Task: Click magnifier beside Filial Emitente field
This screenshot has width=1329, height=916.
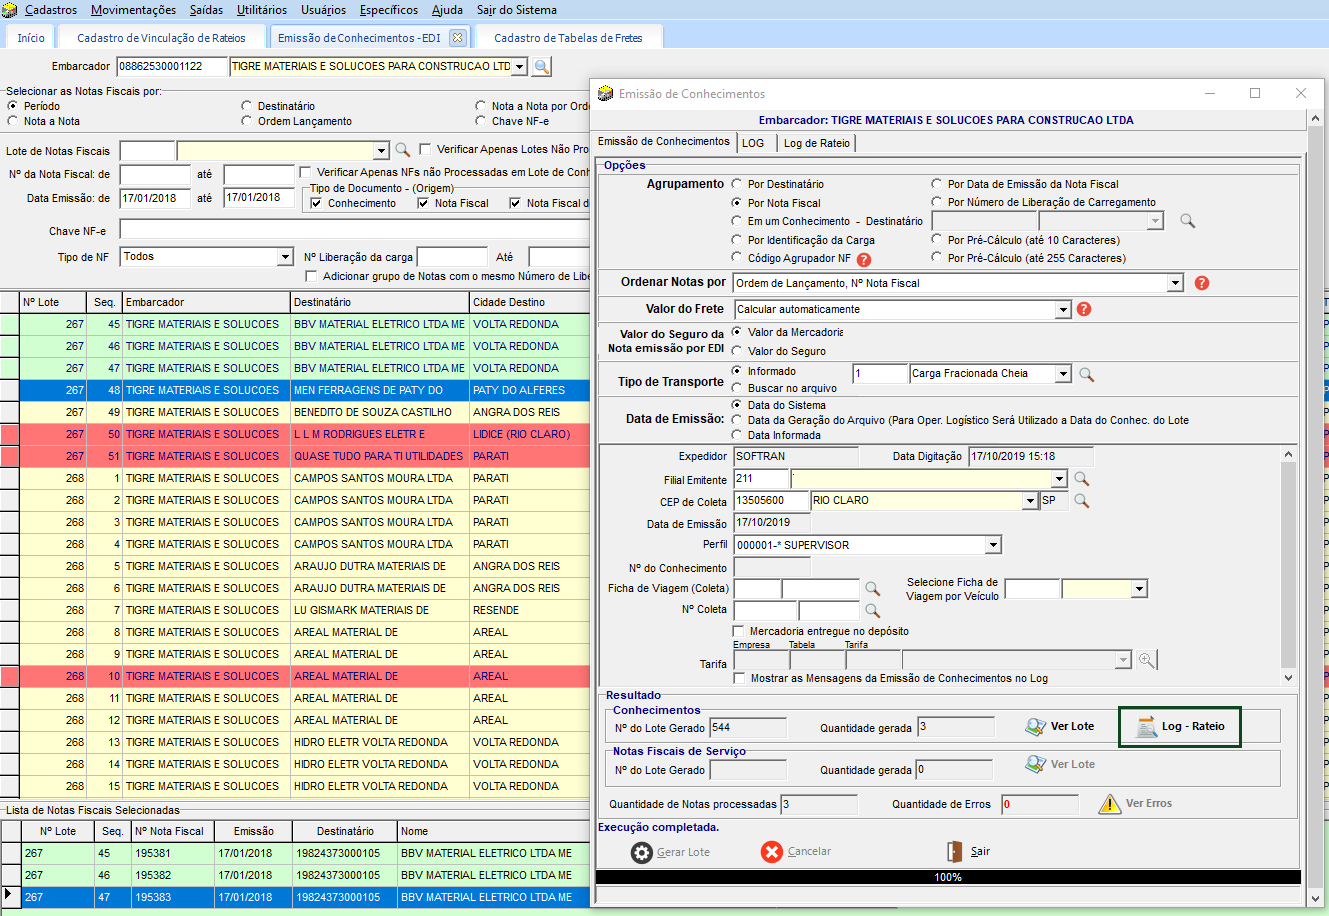Action: [1081, 479]
